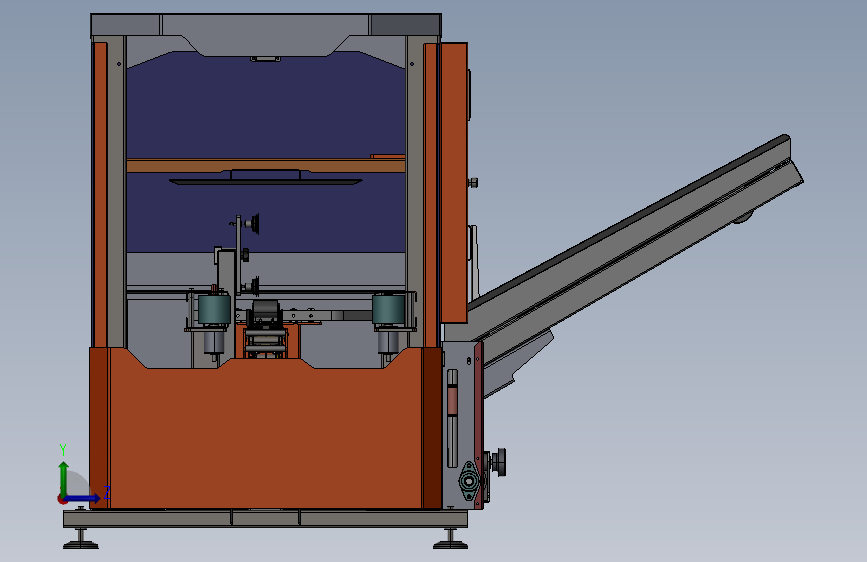Select the slotted guide with red slider block
The width and height of the screenshot is (867, 562).
pos(452,419)
